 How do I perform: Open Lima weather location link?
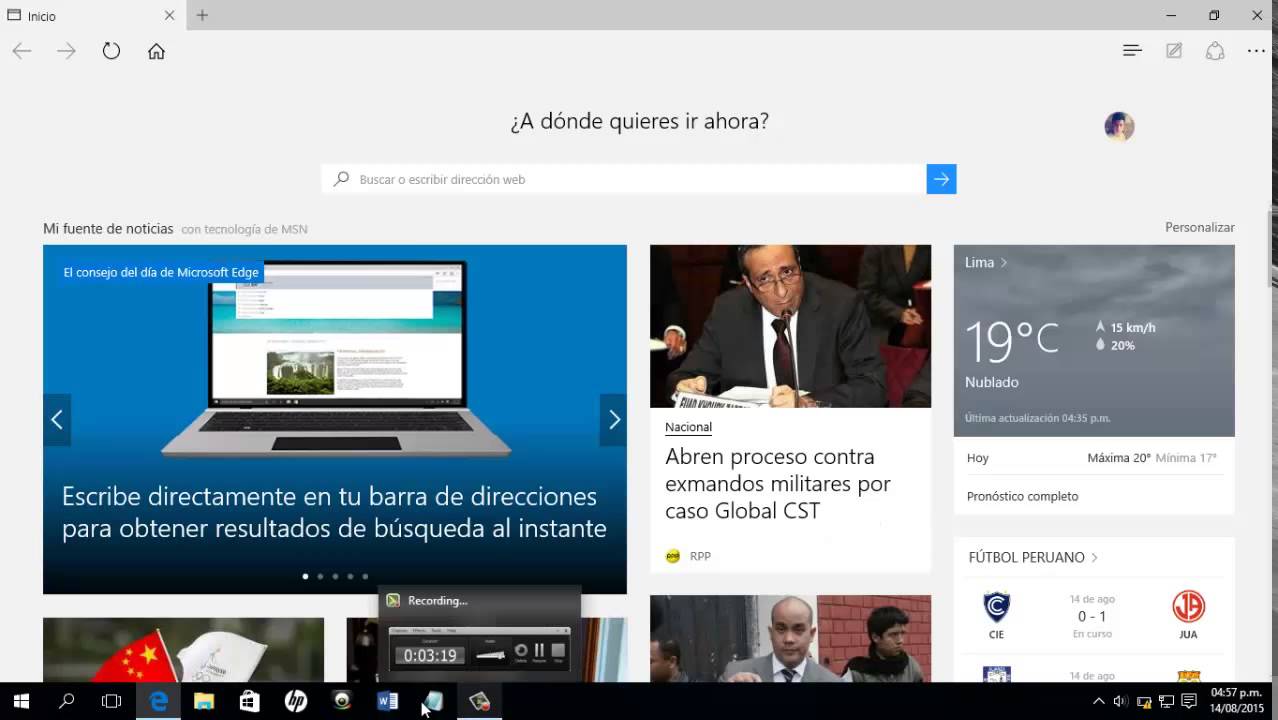pyautogui.click(x=986, y=262)
